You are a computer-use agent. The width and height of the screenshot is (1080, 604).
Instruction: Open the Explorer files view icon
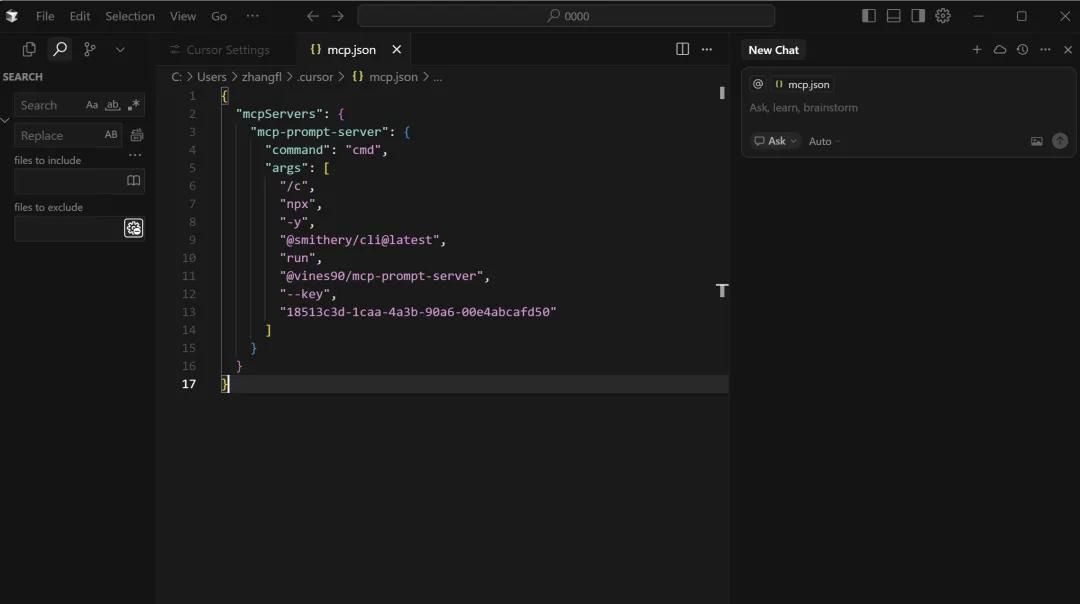click(x=29, y=49)
